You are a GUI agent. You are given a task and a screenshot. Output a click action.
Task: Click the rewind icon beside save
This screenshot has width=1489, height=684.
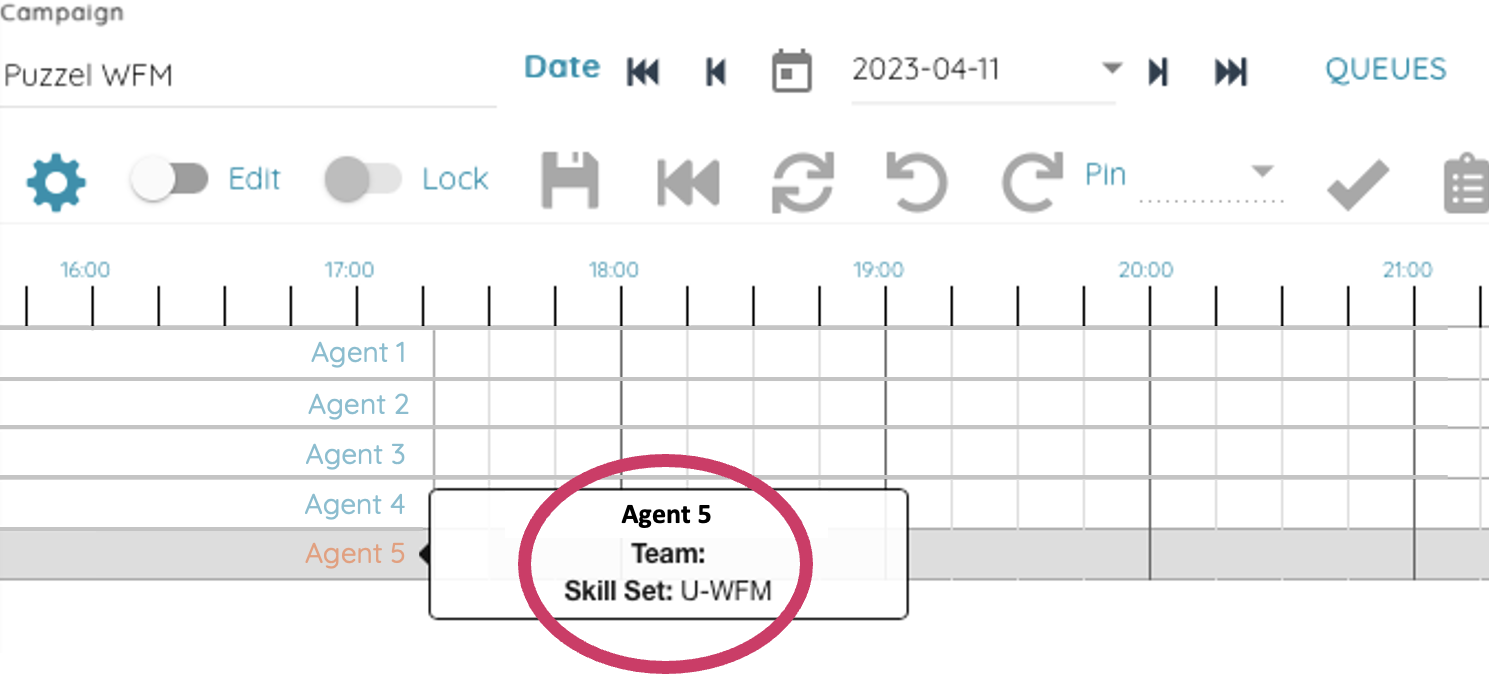click(687, 183)
